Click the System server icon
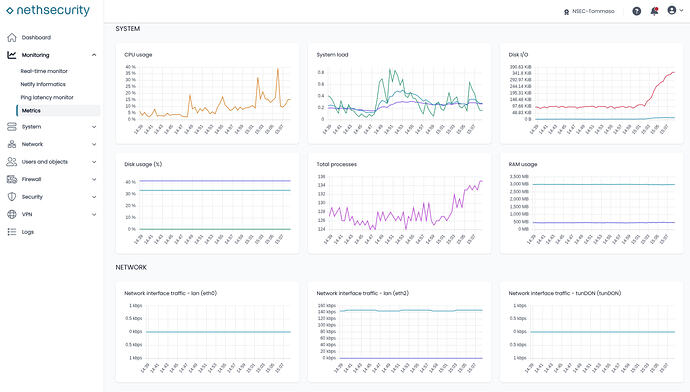The image size is (690, 392). 12,127
